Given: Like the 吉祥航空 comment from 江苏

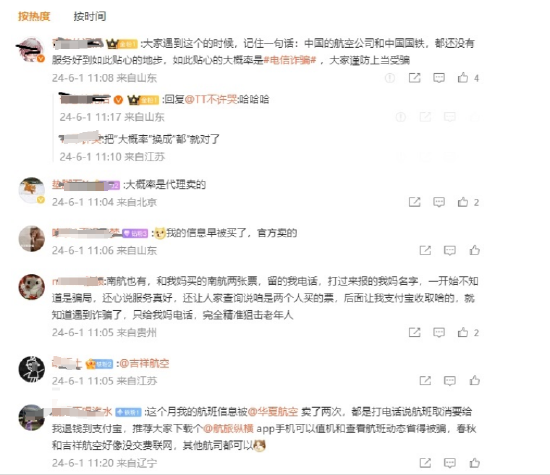Looking at the screenshot, I should [475, 380].
